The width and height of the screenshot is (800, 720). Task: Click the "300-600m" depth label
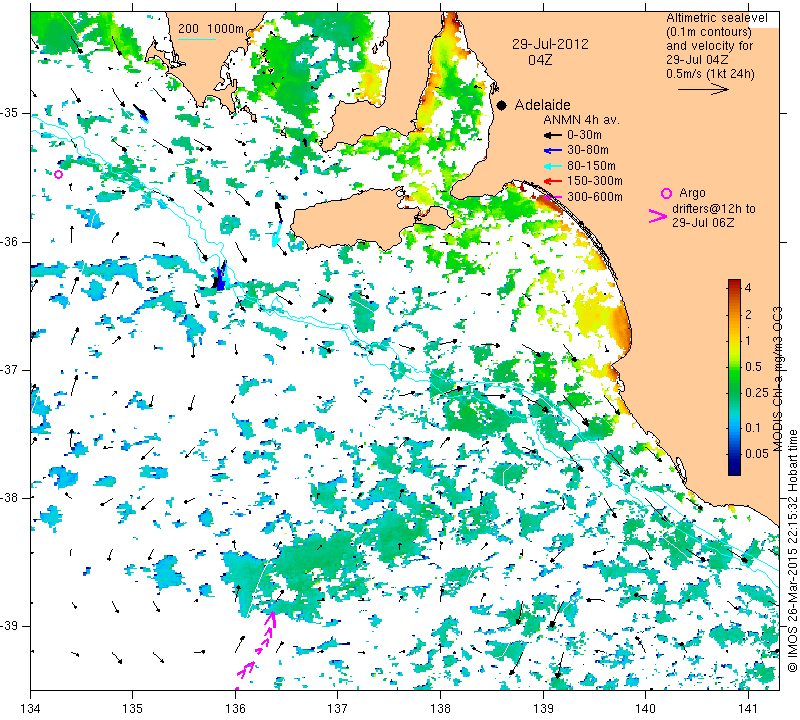click(594, 197)
